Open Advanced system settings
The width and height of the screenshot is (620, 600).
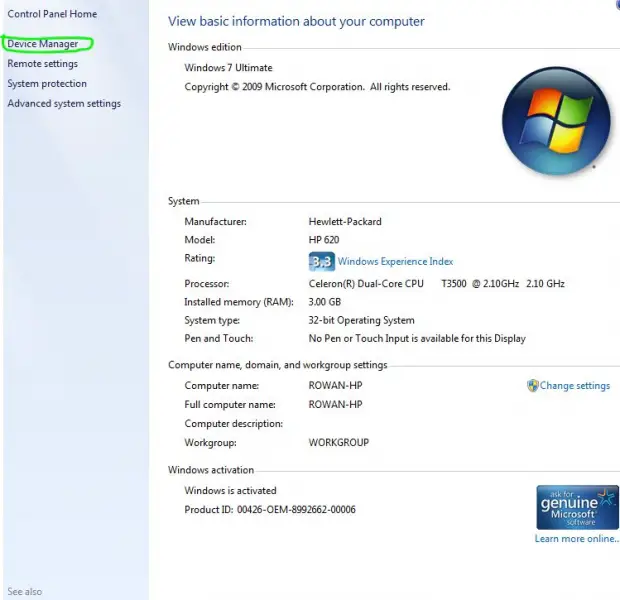pyautogui.click(x=64, y=104)
